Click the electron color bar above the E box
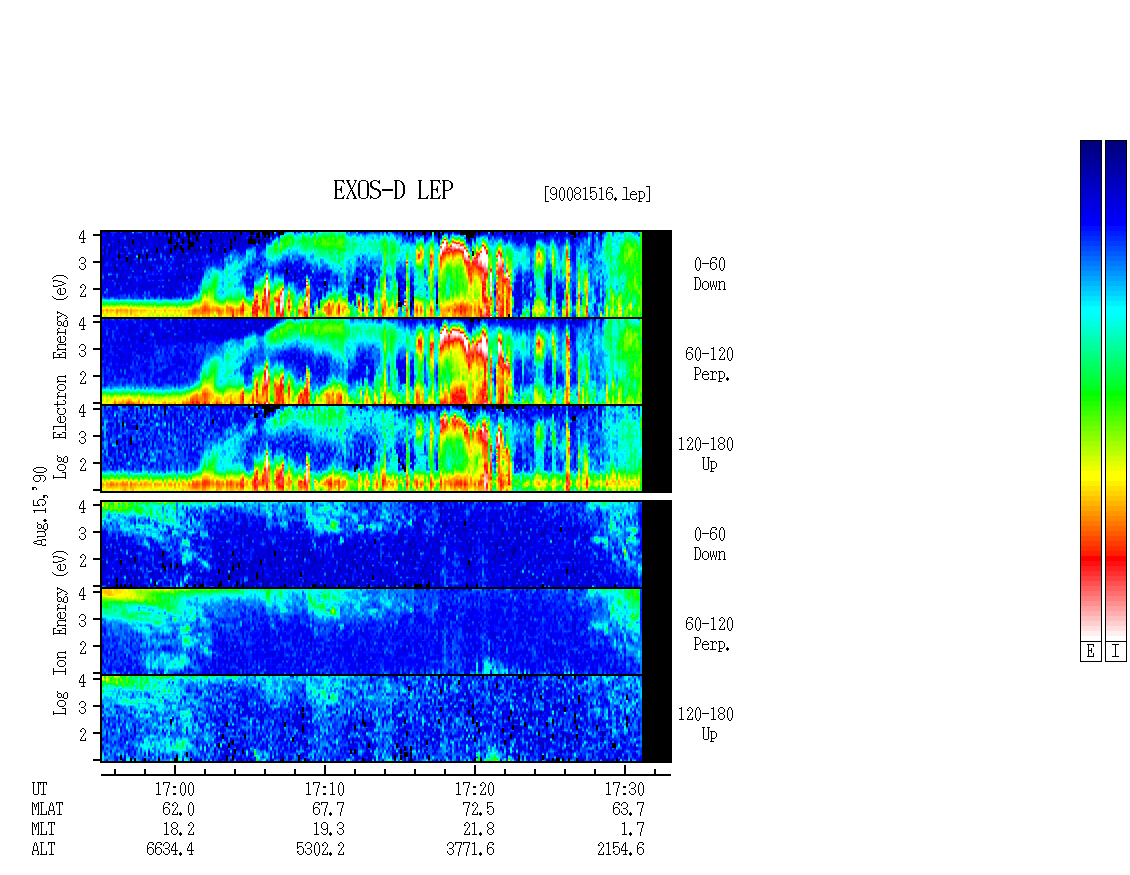 1090,390
